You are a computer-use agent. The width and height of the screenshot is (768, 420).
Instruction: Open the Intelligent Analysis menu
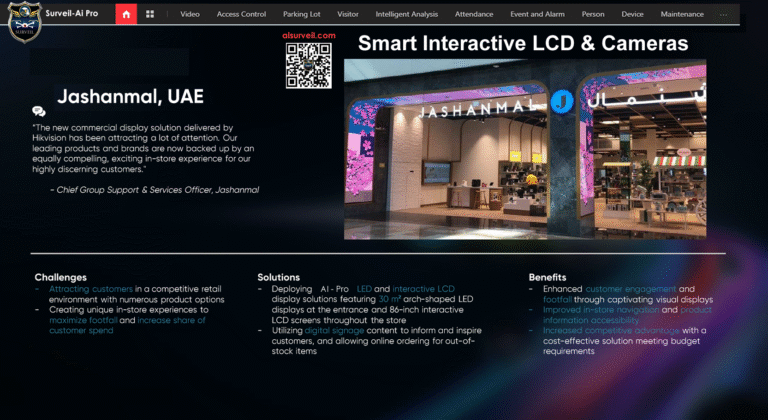[x=407, y=14]
